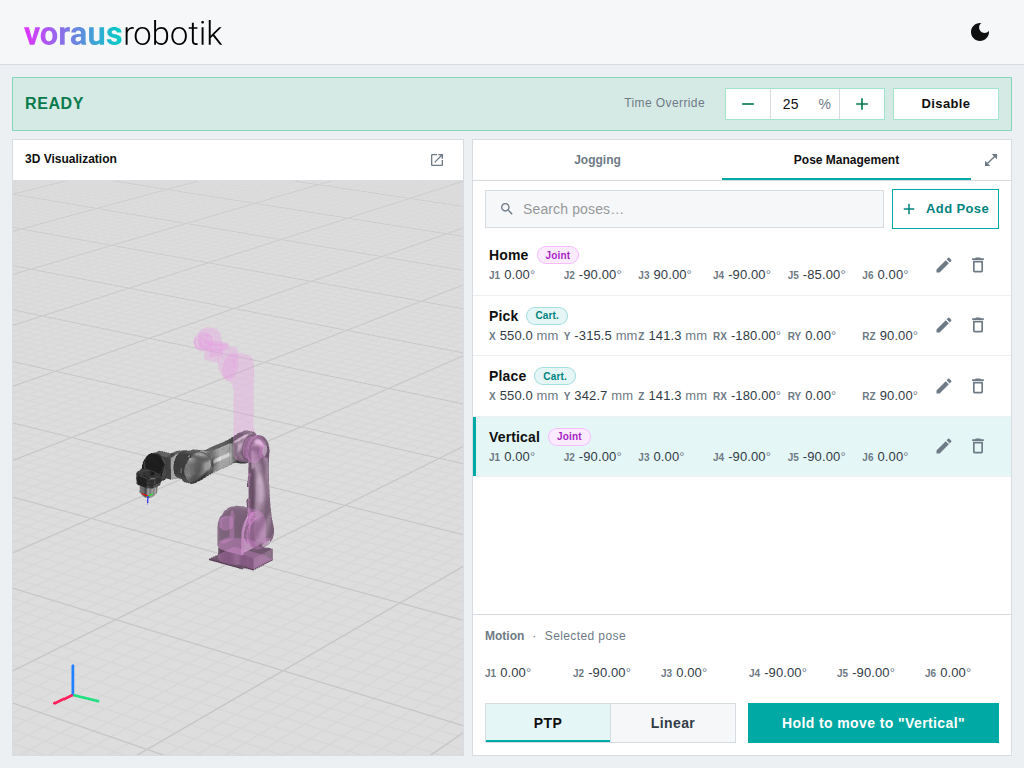Click the Cart. tag on Place pose

pyautogui.click(x=554, y=376)
